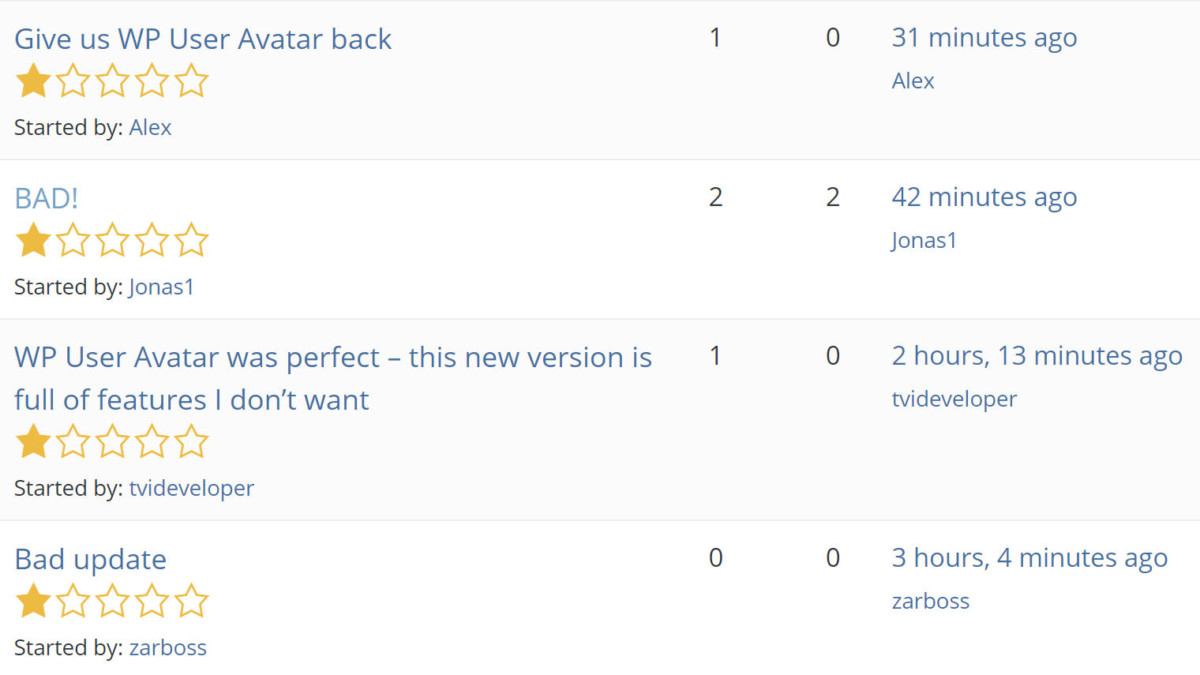
Task: Click the first star on 'Give us WP User Avatar back' rating
Action: 33,81
